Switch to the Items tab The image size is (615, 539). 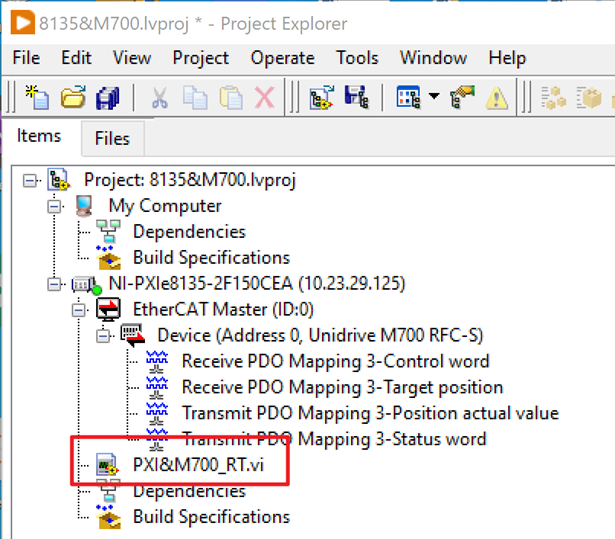point(39,136)
